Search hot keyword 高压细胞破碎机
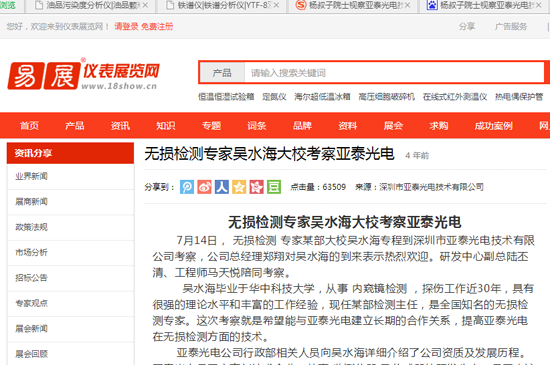The image size is (550, 365). 386,97
